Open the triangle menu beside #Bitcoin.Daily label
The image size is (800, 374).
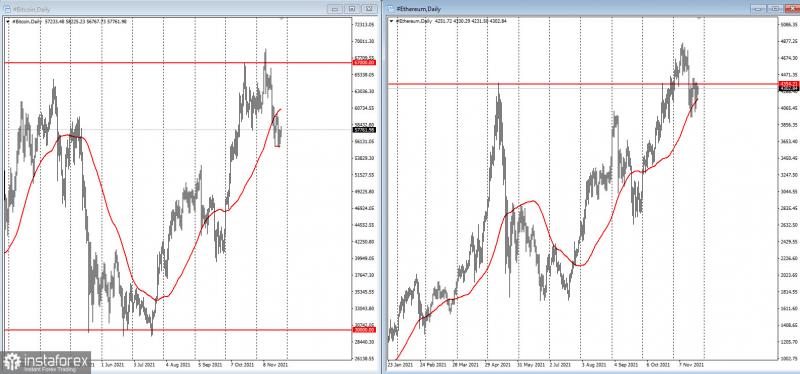pos(8,21)
